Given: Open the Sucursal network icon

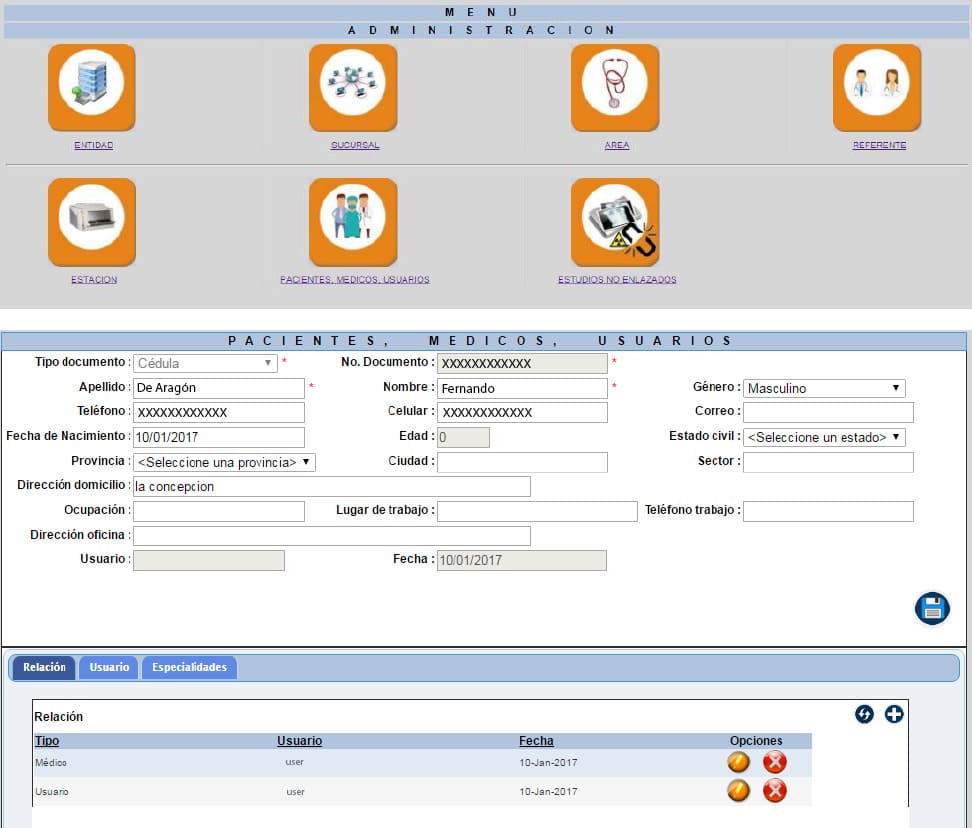Looking at the screenshot, I should tap(353, 88).
